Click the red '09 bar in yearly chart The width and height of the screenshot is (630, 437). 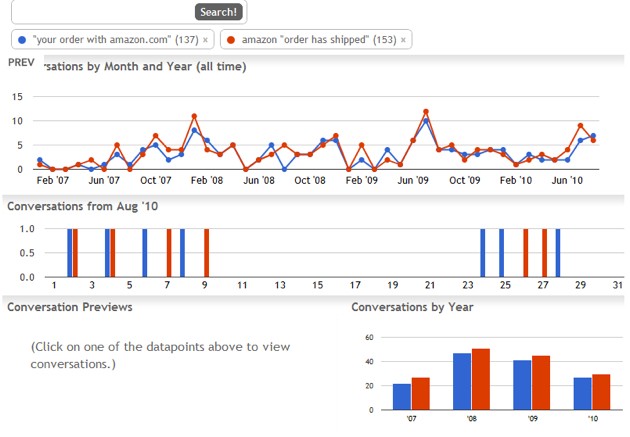coord(541,383)
